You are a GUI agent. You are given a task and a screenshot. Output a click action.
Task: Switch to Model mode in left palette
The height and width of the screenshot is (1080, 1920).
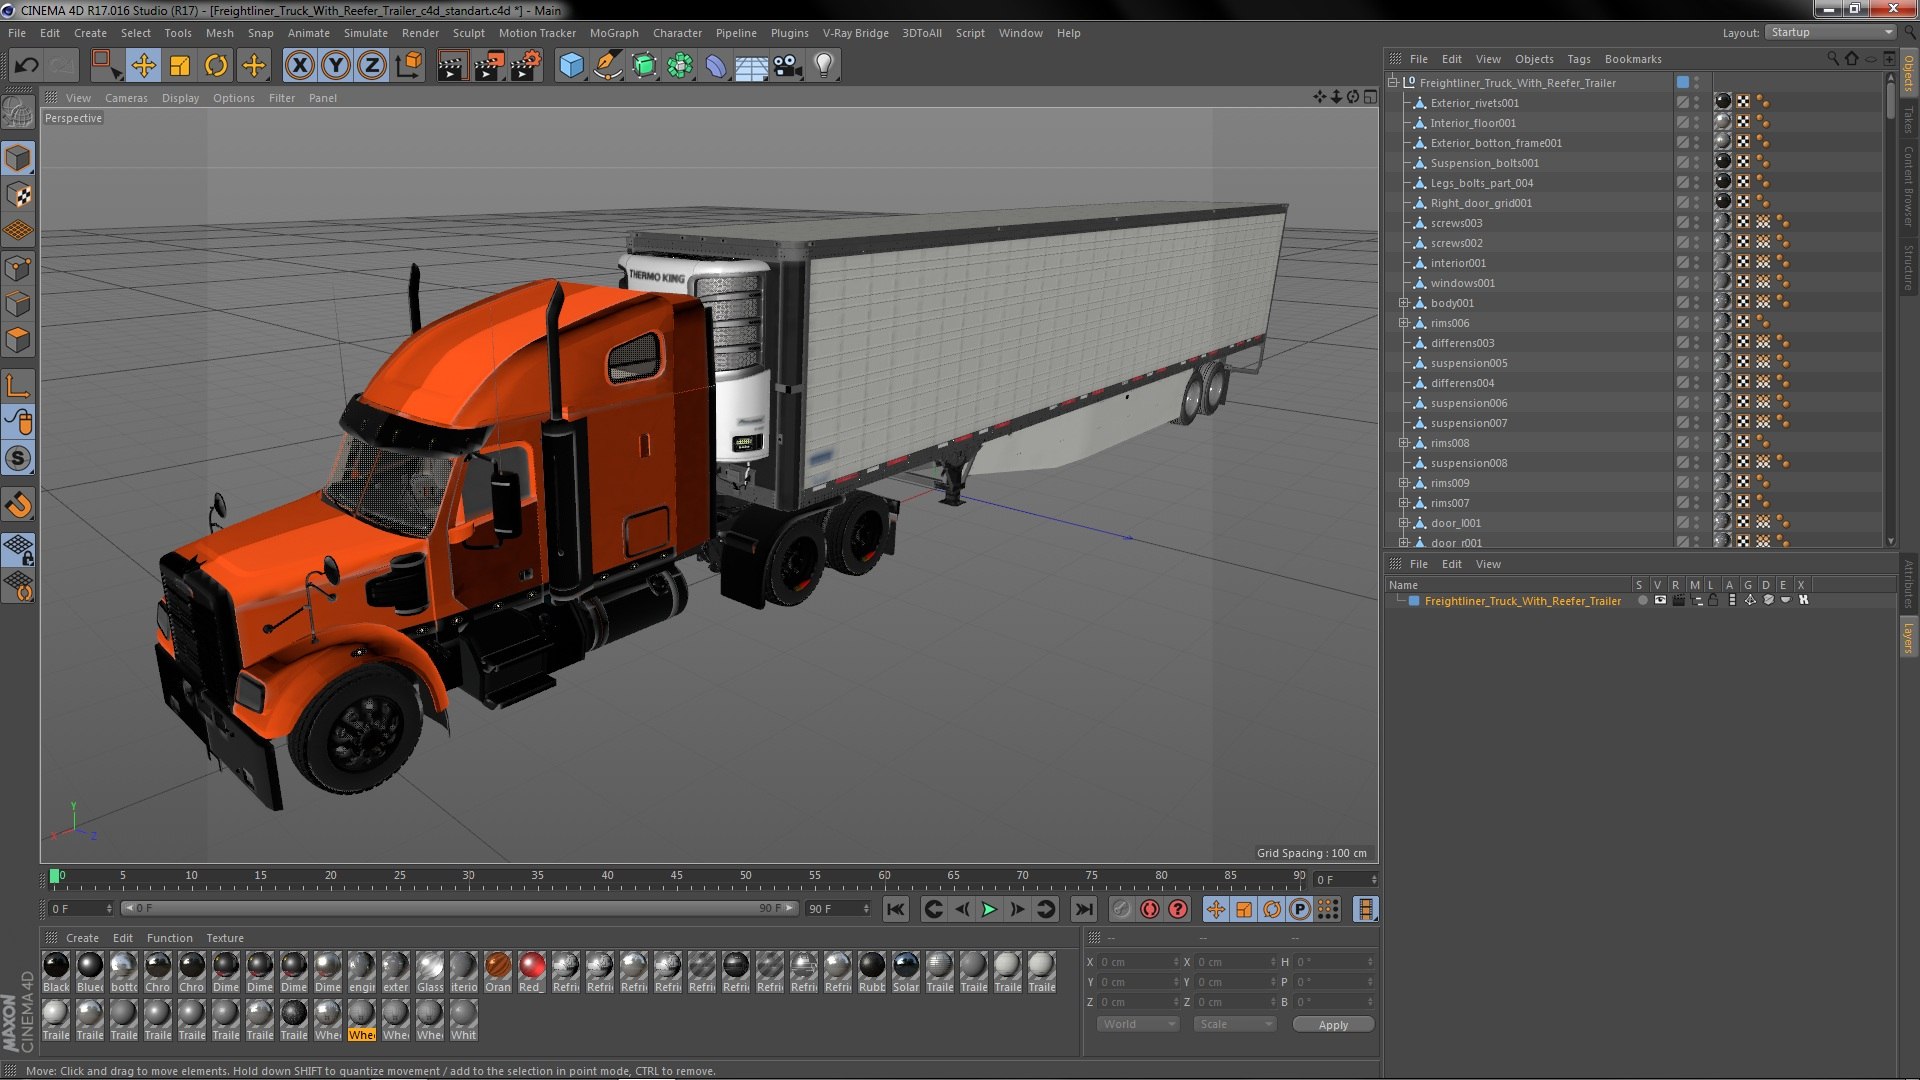[x=18, y=158]
